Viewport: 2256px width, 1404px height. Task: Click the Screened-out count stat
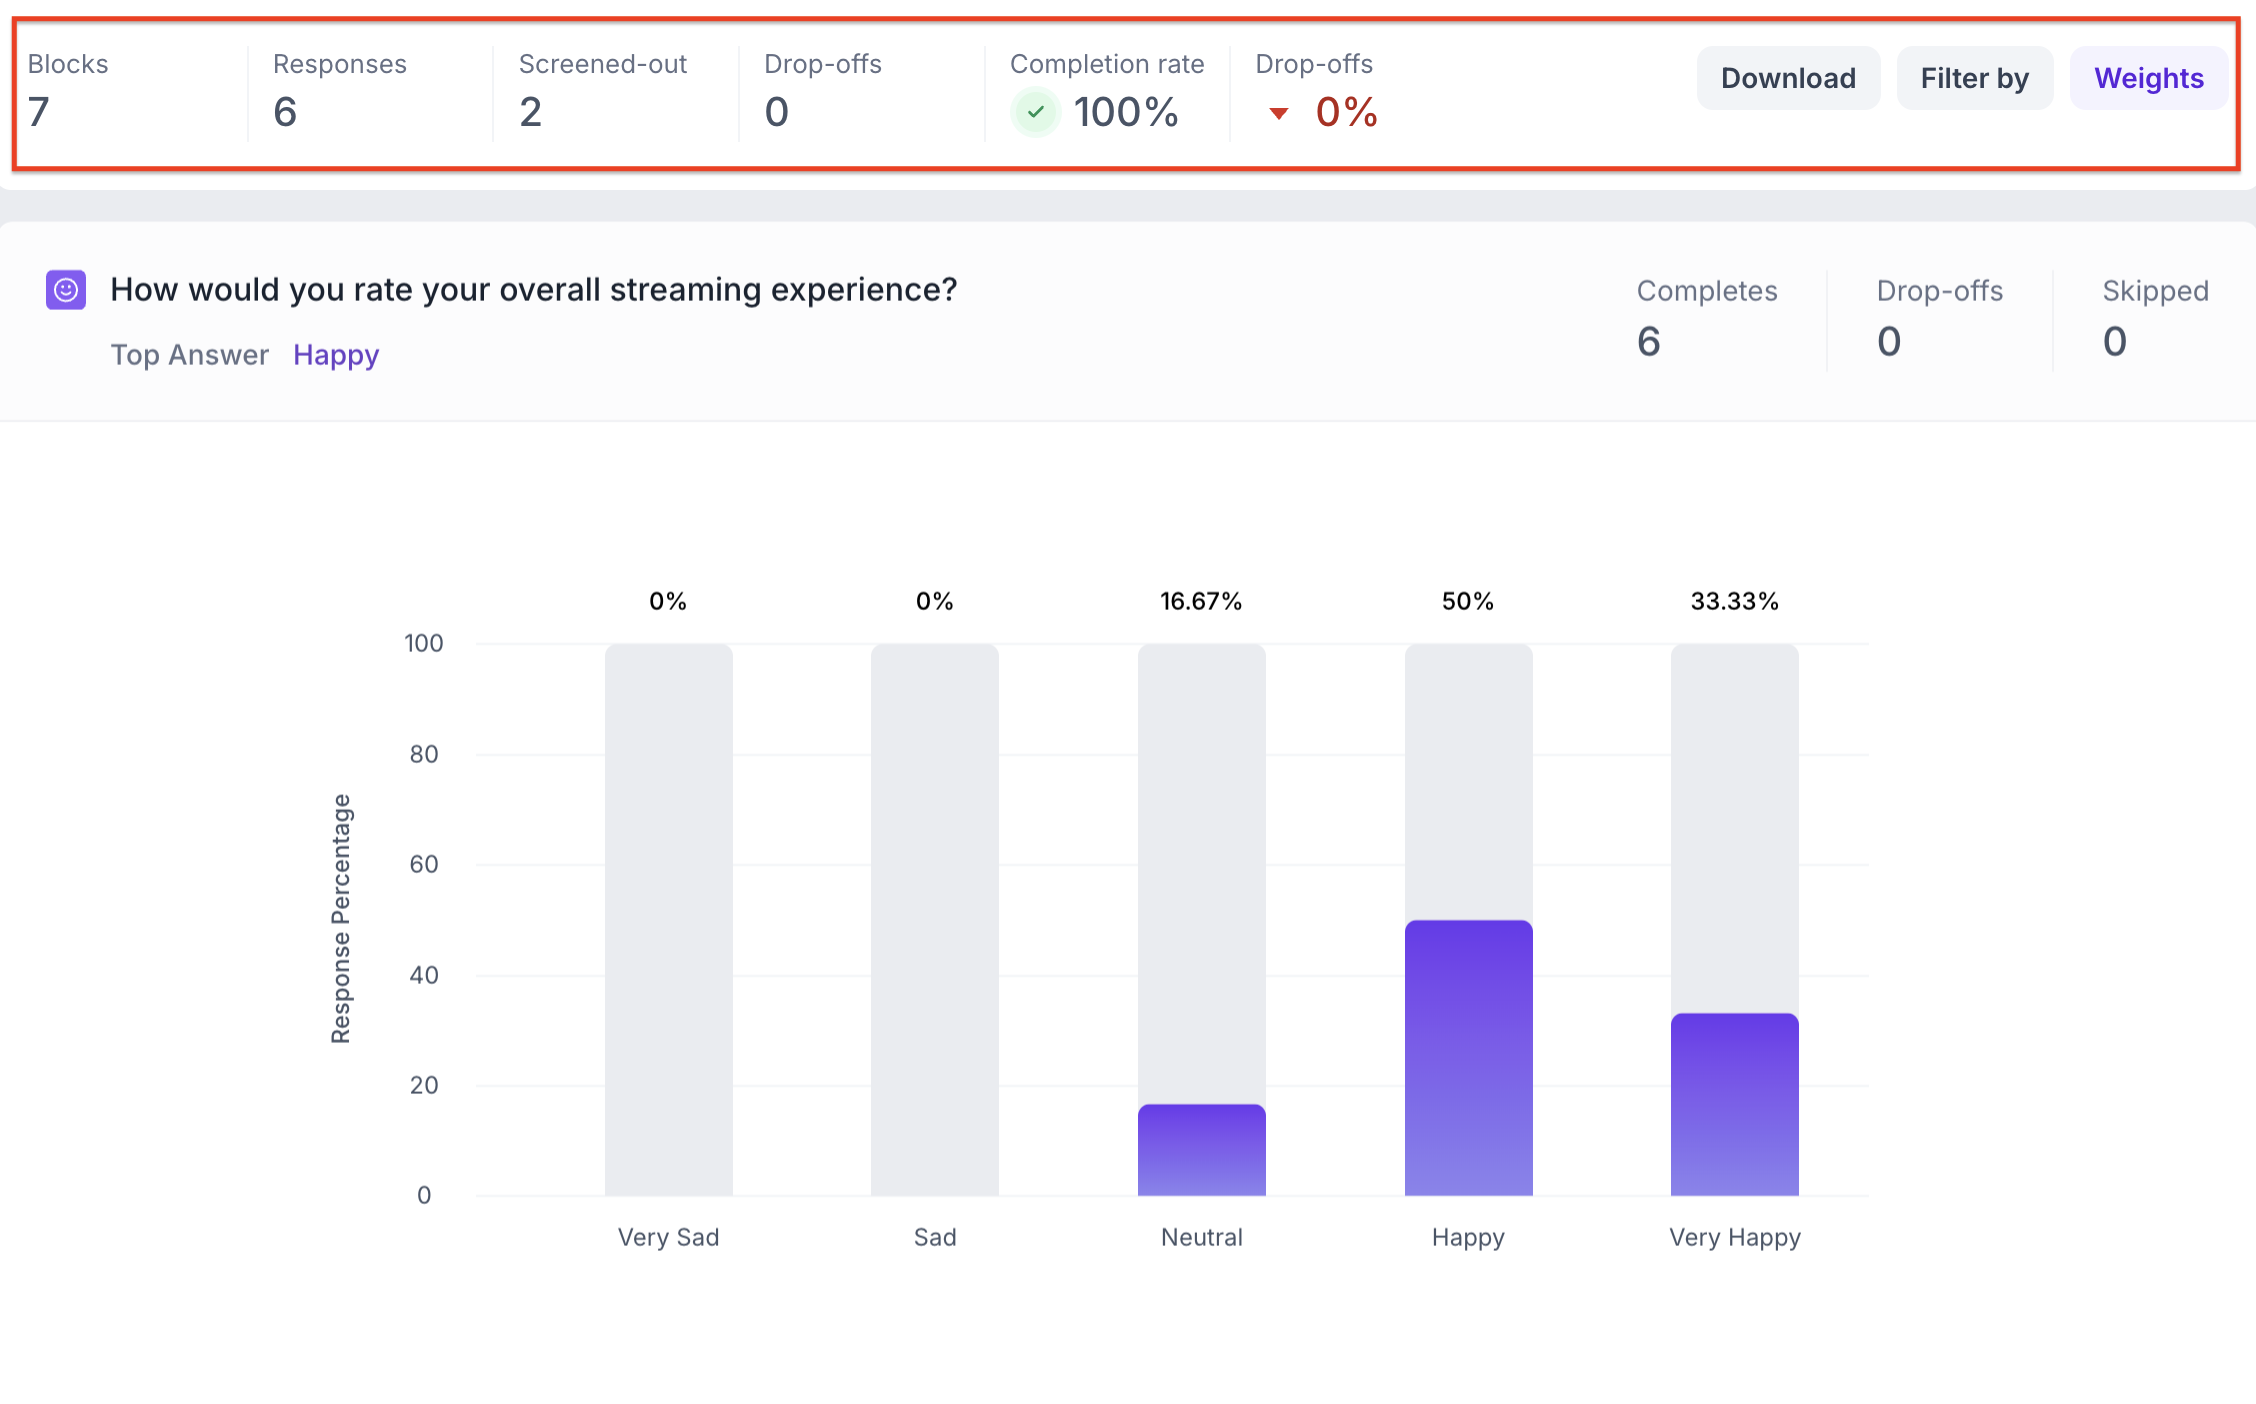click(530, 112)
